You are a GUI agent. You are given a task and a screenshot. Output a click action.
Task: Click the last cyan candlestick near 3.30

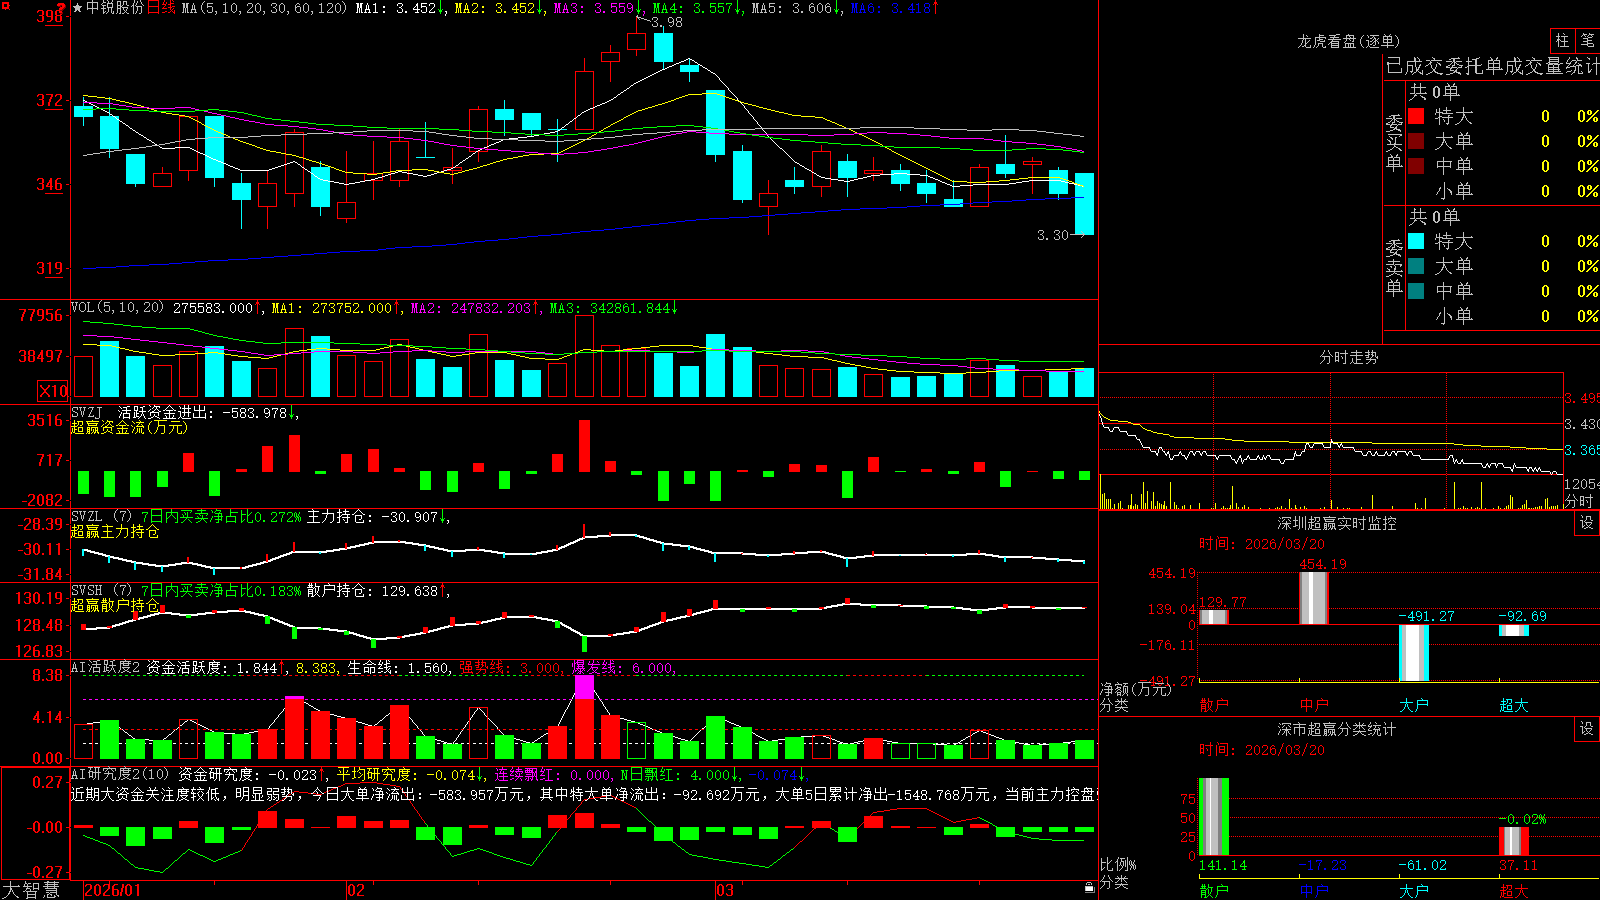[x=1084, y=204]
